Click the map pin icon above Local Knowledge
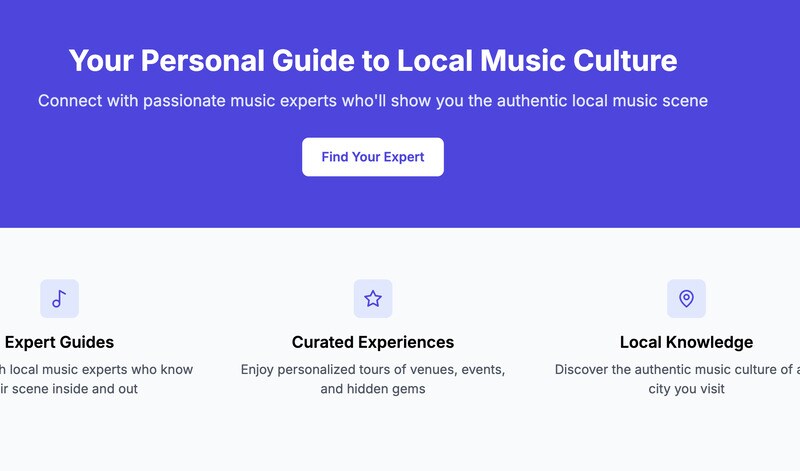 (x=686, y=298)
